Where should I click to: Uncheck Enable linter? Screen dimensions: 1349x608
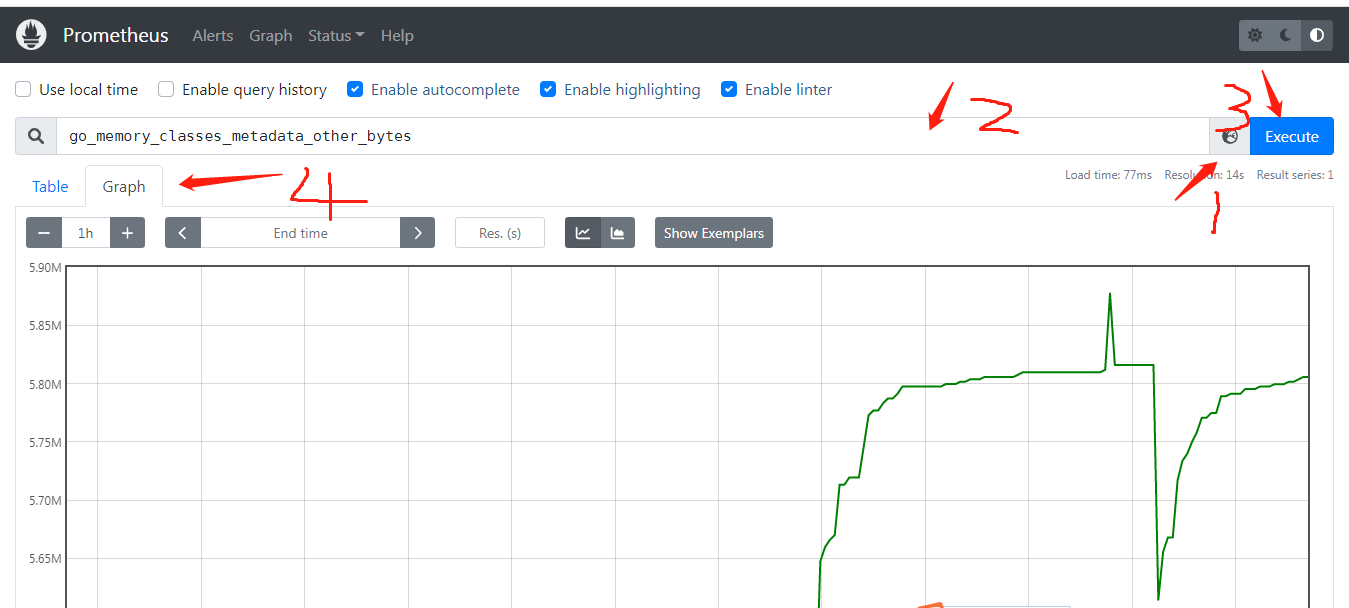[729, 89]
